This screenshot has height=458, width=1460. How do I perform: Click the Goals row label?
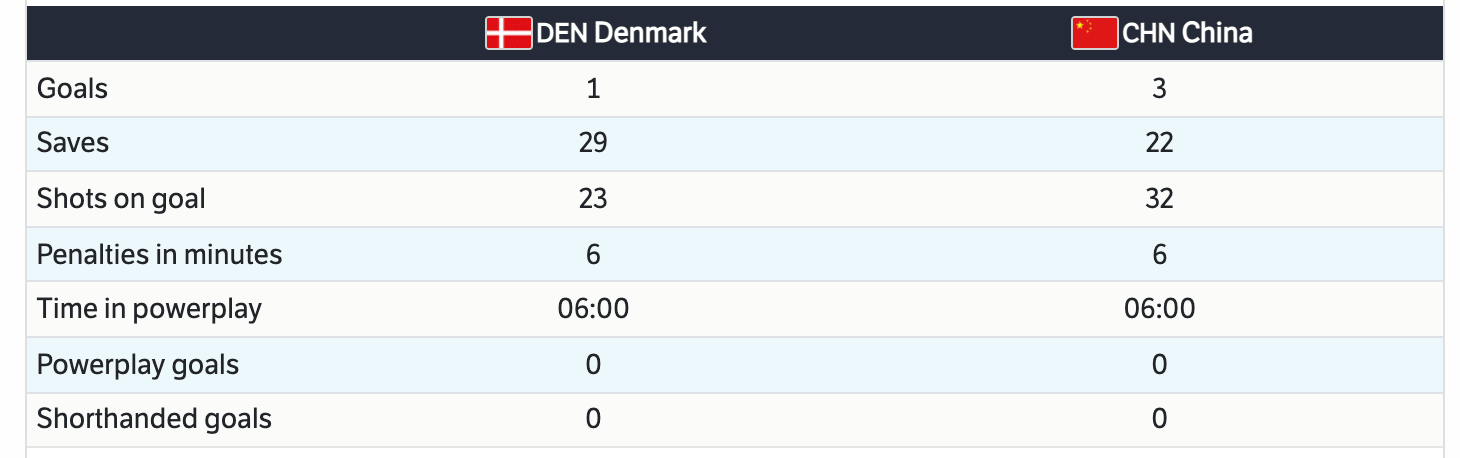pyautogui.click(x=72, y=89)
